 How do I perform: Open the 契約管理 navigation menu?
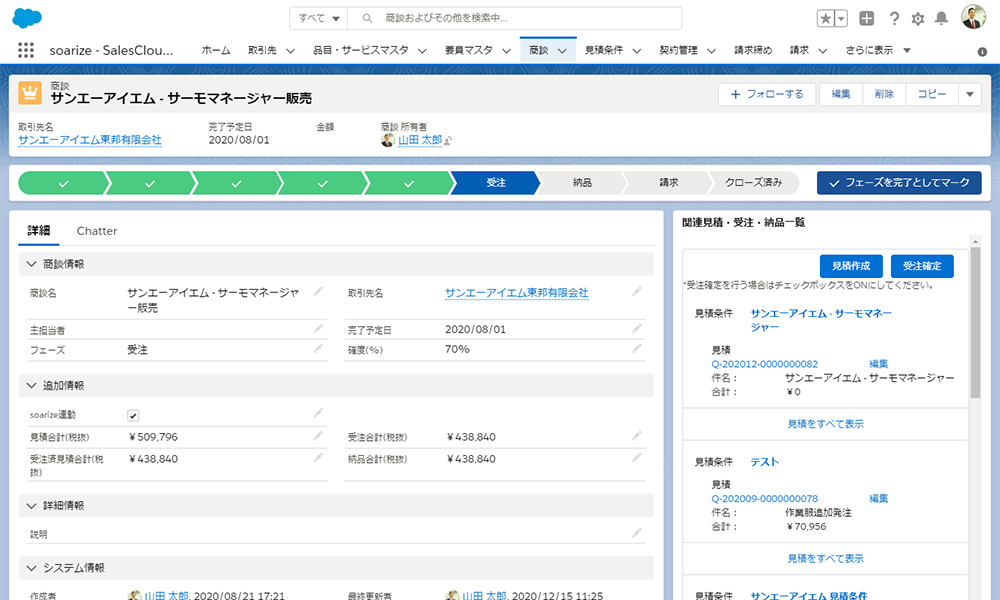(x=686, y=48)
